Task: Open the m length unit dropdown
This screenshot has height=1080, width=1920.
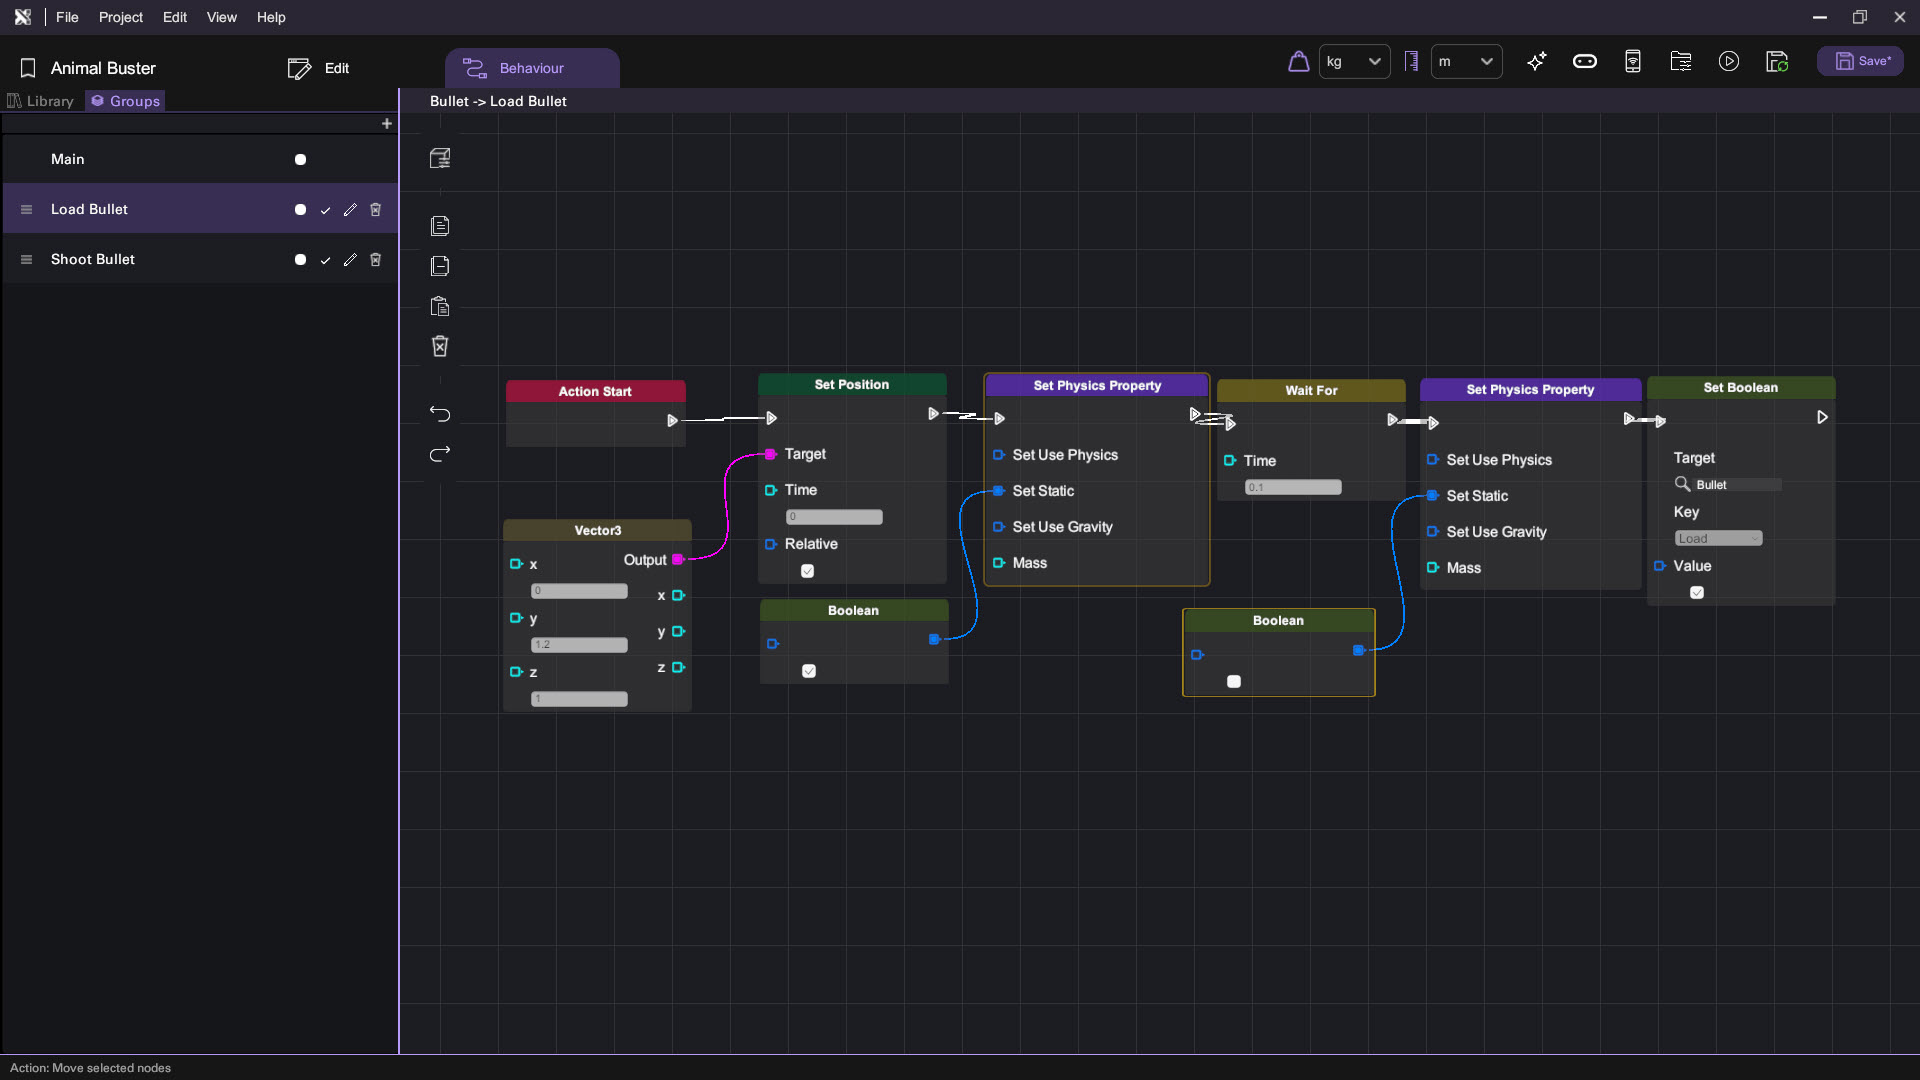Action: [x=1466, y=62]
